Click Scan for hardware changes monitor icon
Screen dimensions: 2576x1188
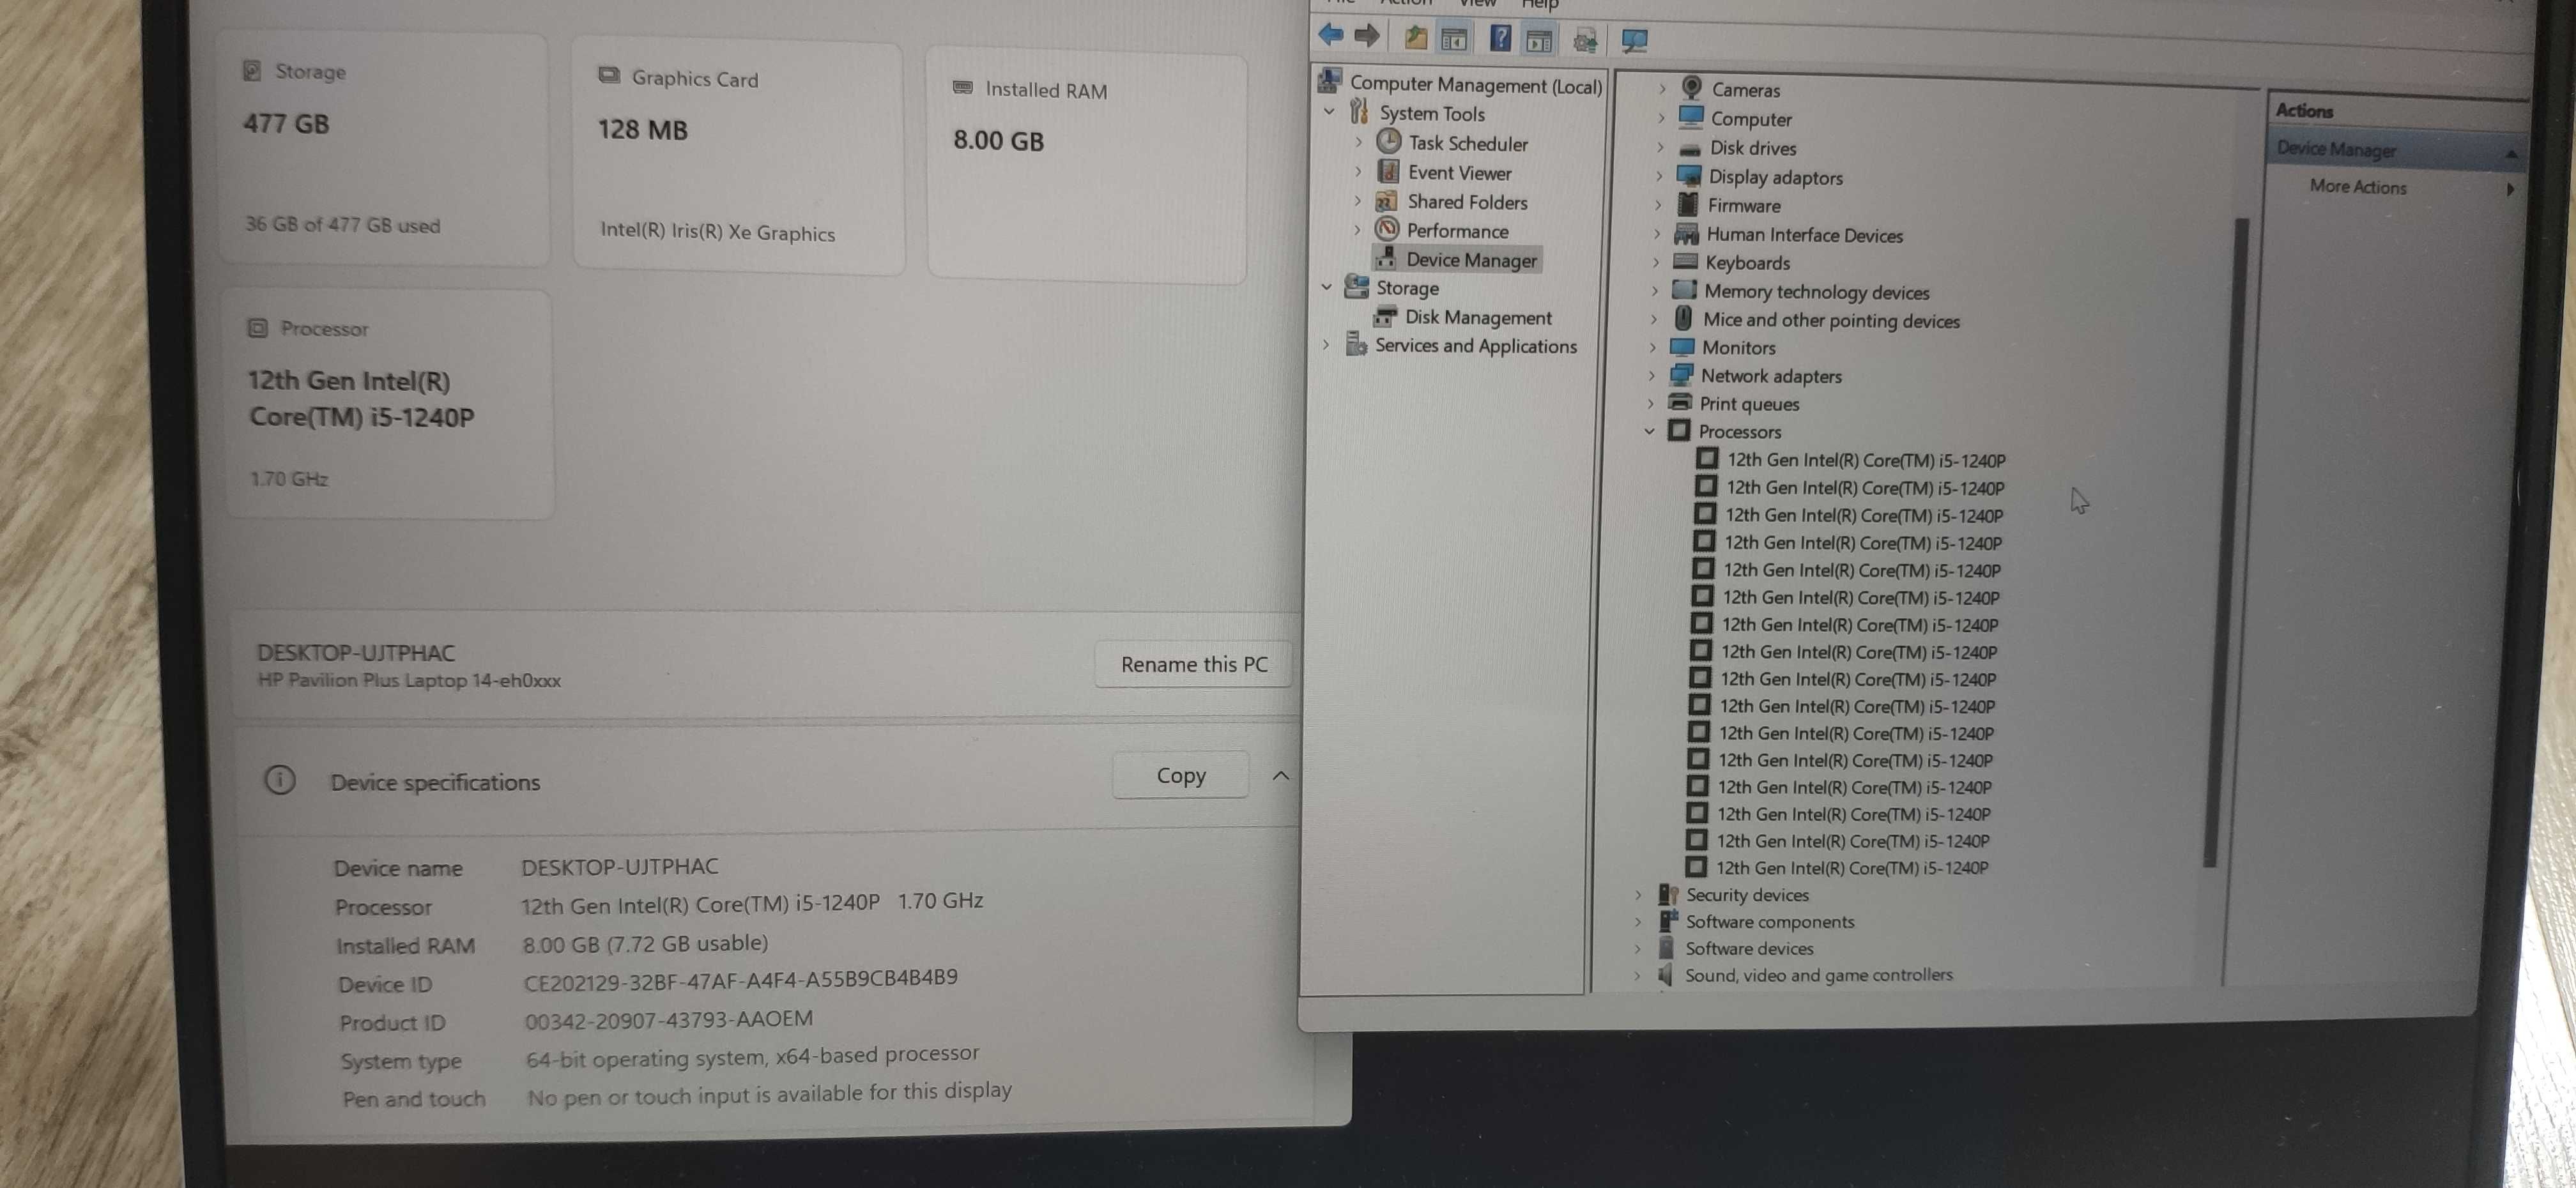click(x=1634, y=41)
